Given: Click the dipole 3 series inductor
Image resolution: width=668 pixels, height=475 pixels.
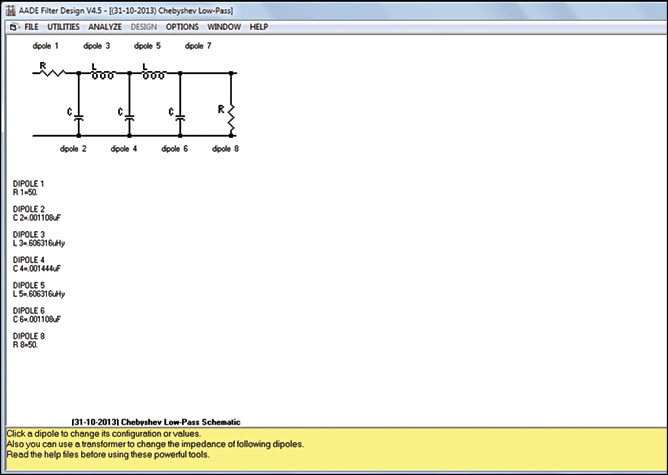Looking at the screenshot, I should 102,72.
